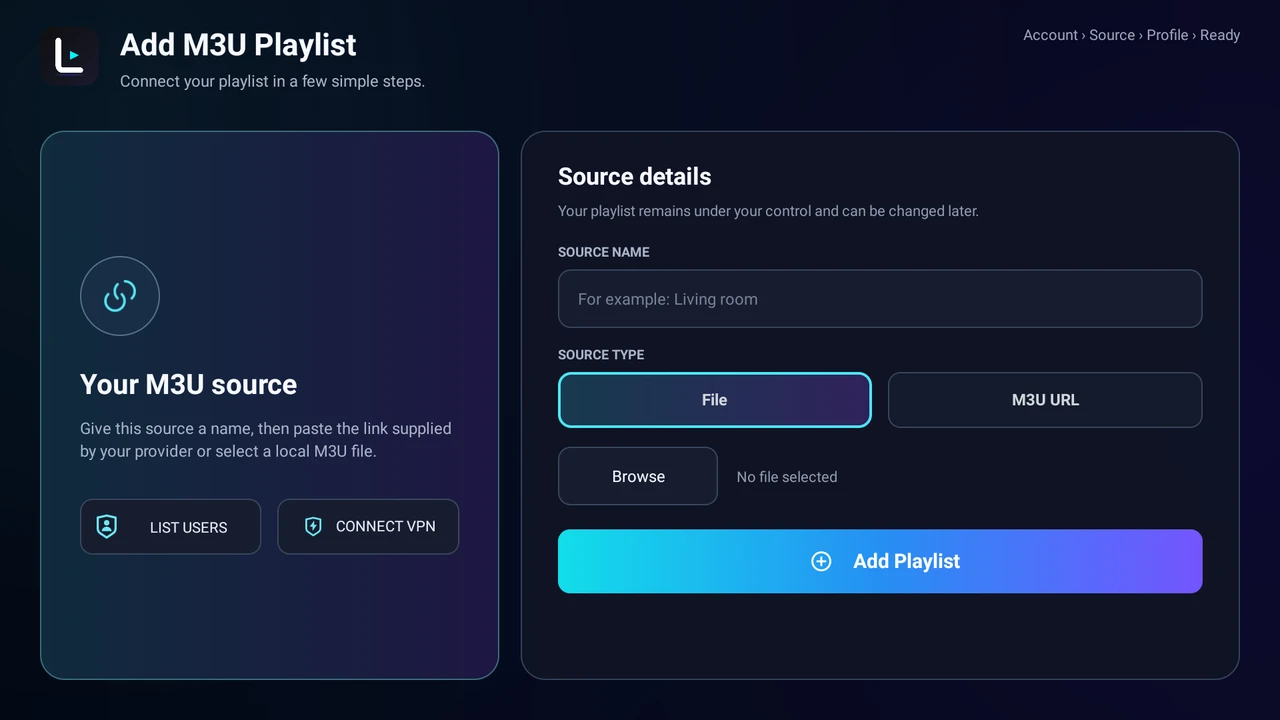
Task: Click the circular link icon
Action: click(x=120, y=296)
